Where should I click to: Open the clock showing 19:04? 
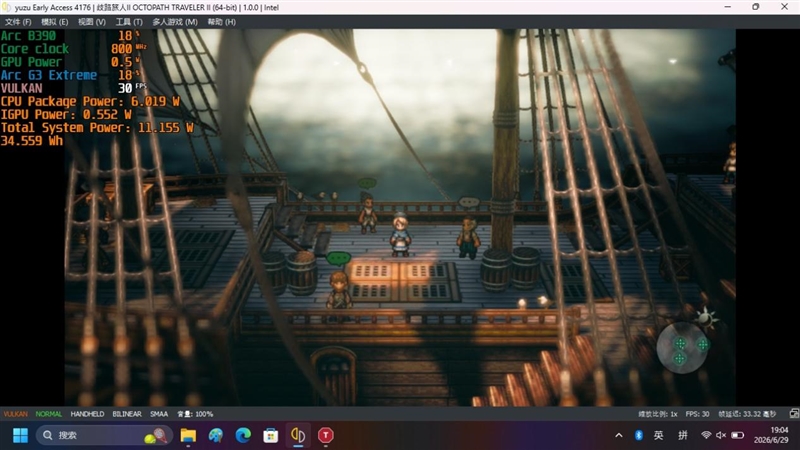(x=771, y=435)
